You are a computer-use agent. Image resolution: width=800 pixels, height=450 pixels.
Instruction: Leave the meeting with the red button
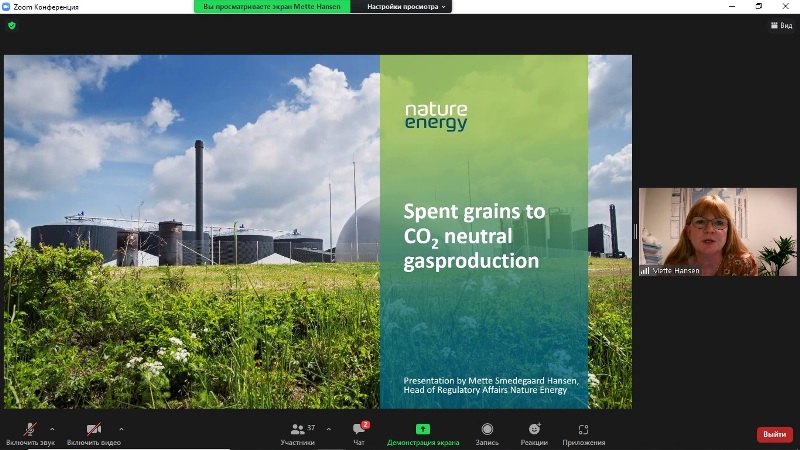774,434
